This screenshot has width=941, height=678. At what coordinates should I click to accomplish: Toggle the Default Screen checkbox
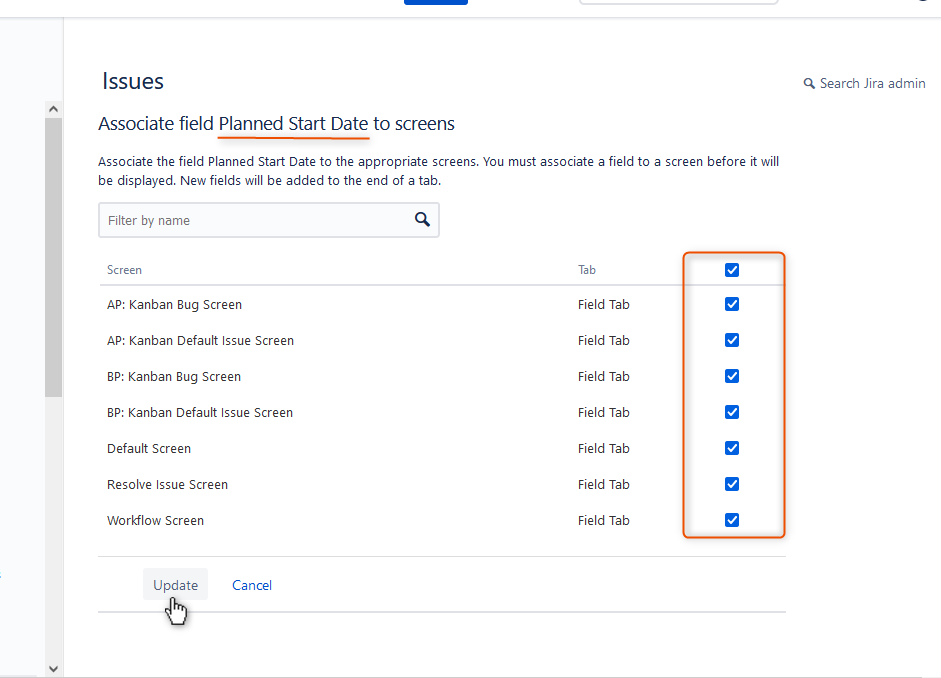(732, 448)
